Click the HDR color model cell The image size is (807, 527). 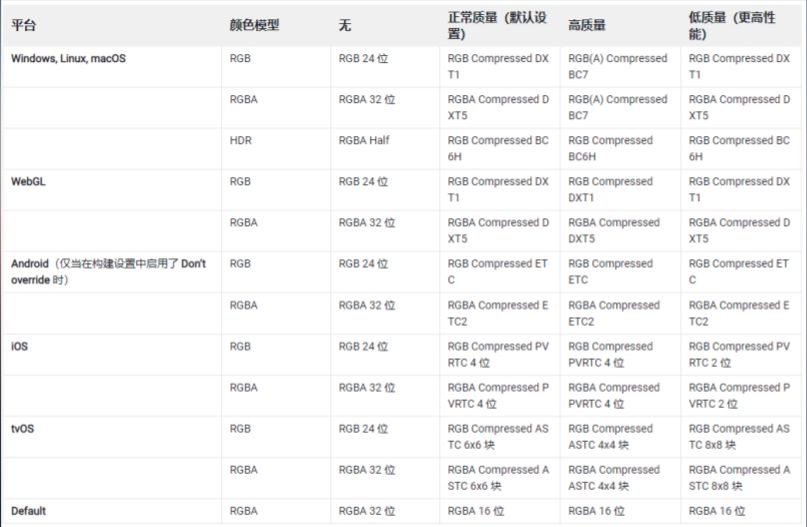tap(241, 141)
